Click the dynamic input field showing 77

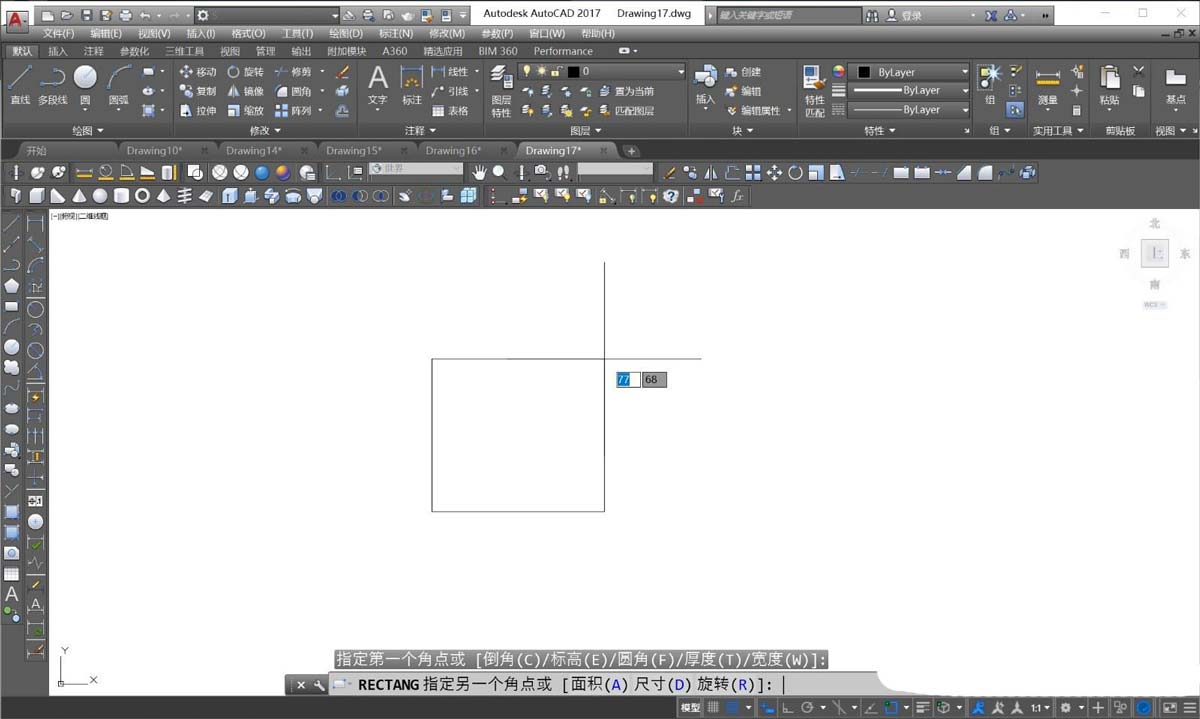(627, 380)
